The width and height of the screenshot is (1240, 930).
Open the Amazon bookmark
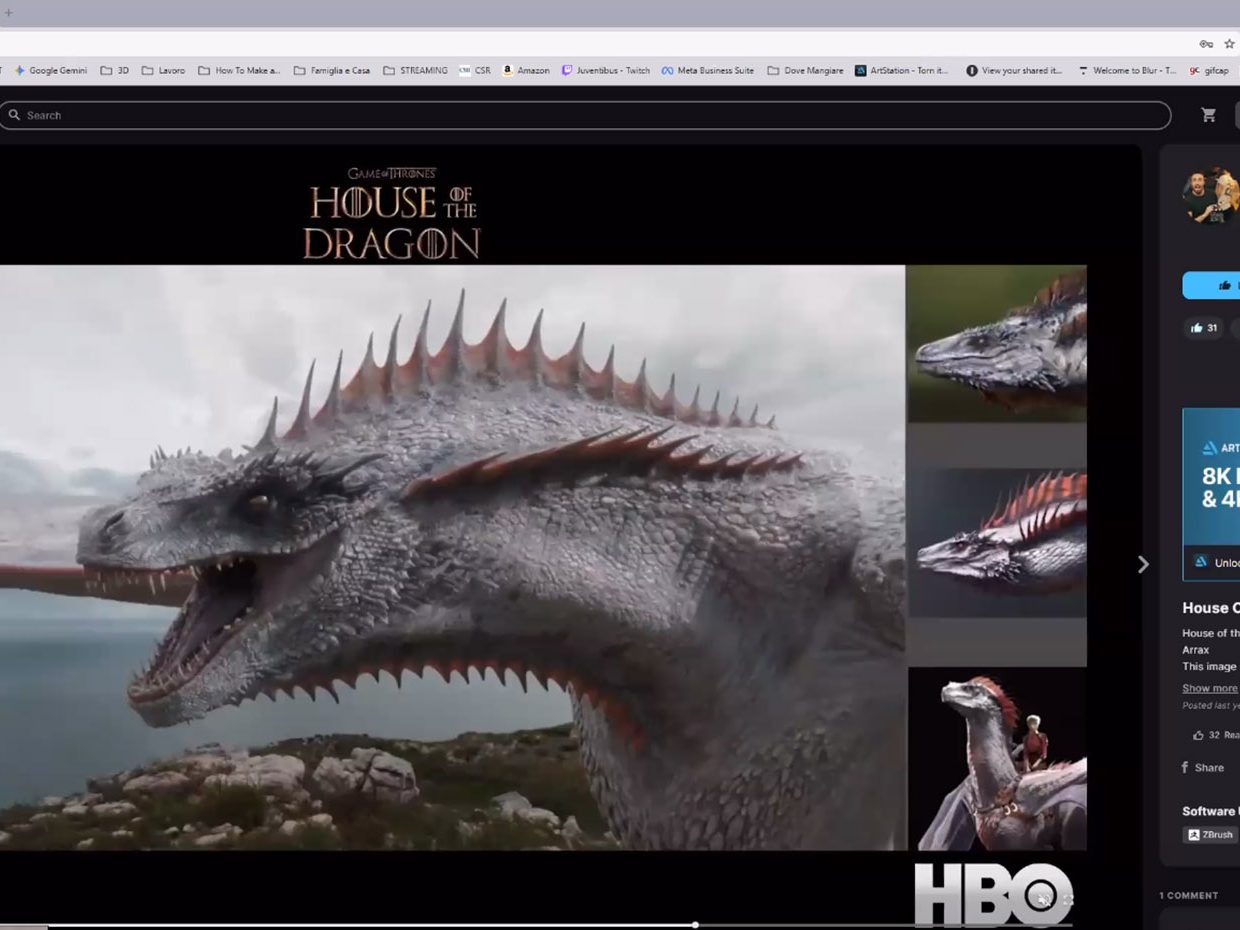526,71
